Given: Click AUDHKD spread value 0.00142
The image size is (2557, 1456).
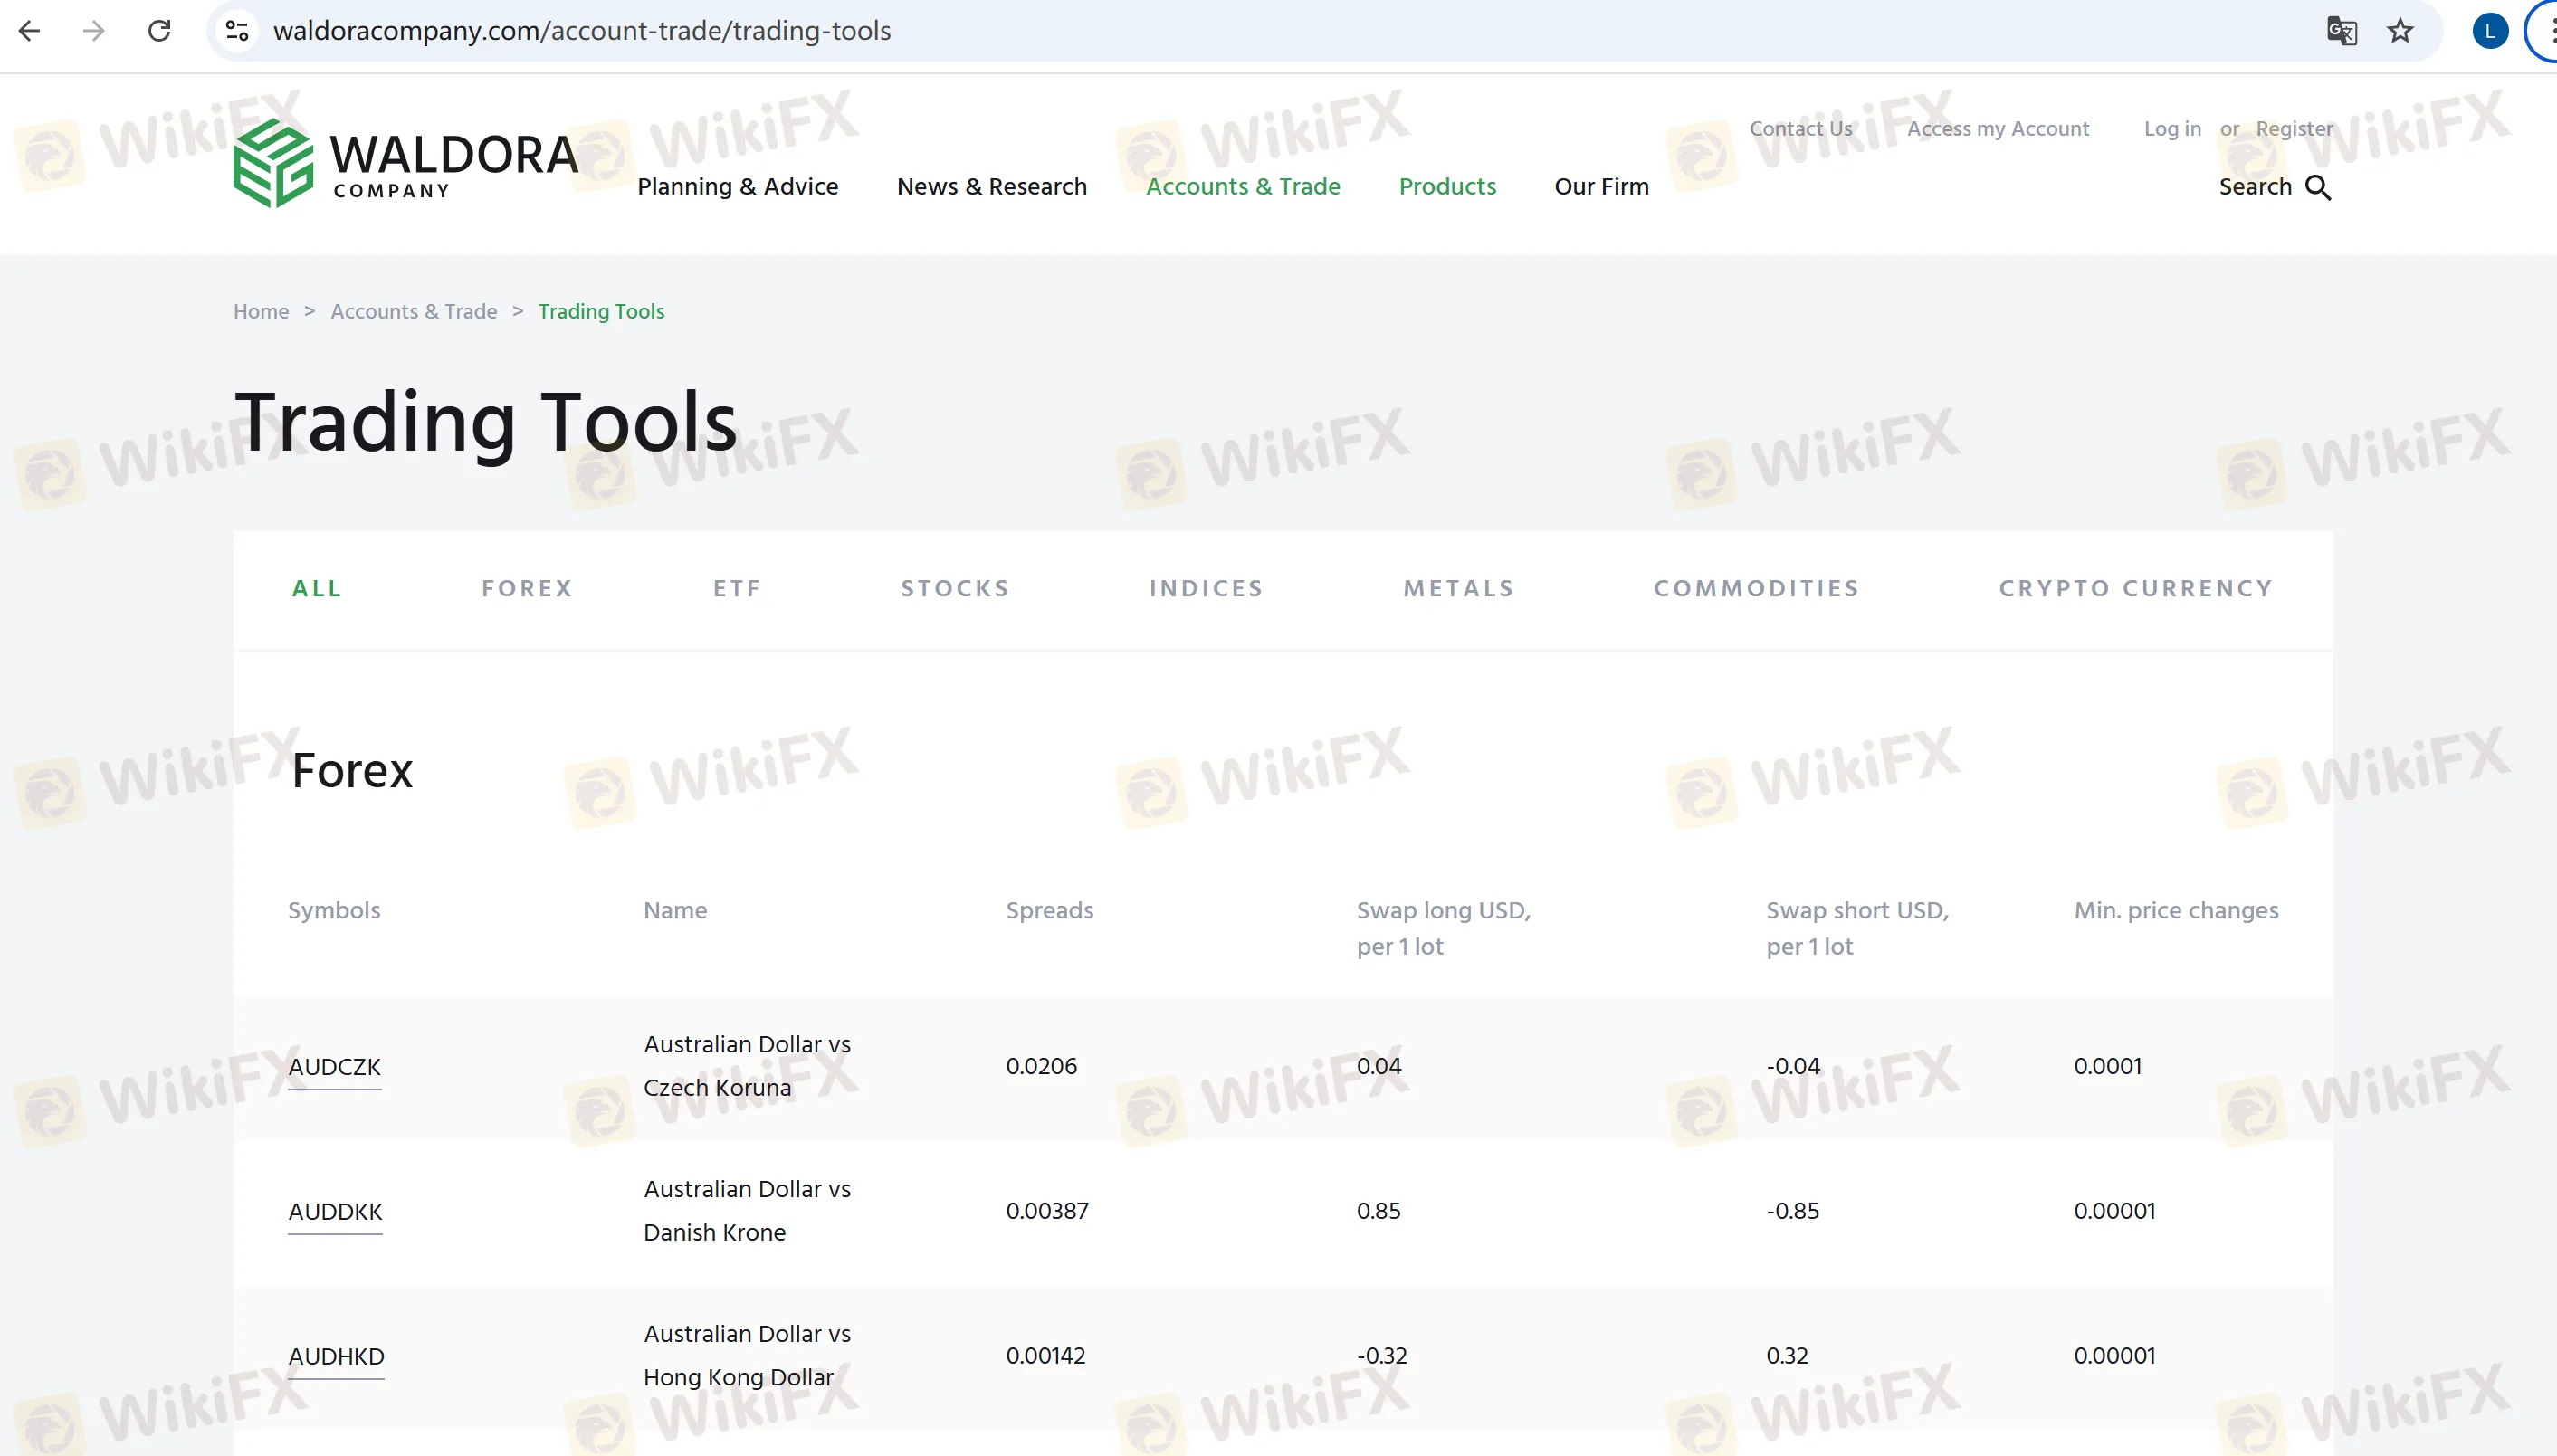Looking at the screenshot, I should [x=1045, y=1356].
